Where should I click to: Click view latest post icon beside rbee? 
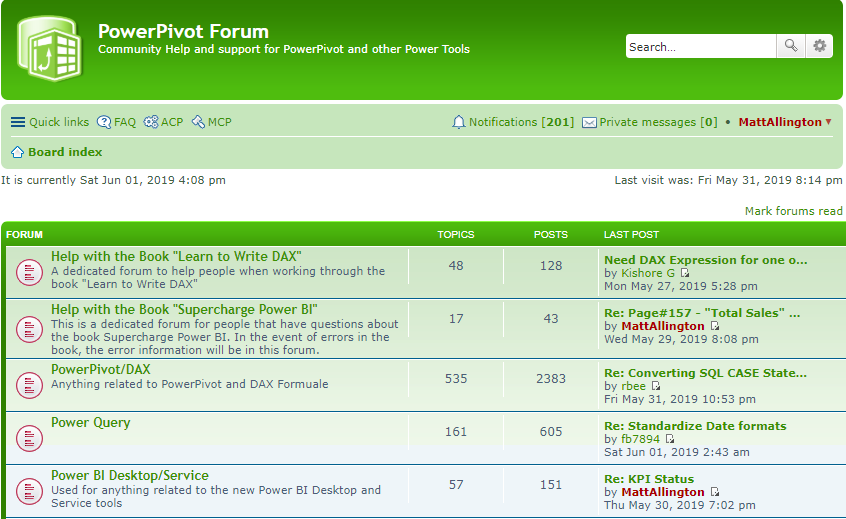point(656,386)
